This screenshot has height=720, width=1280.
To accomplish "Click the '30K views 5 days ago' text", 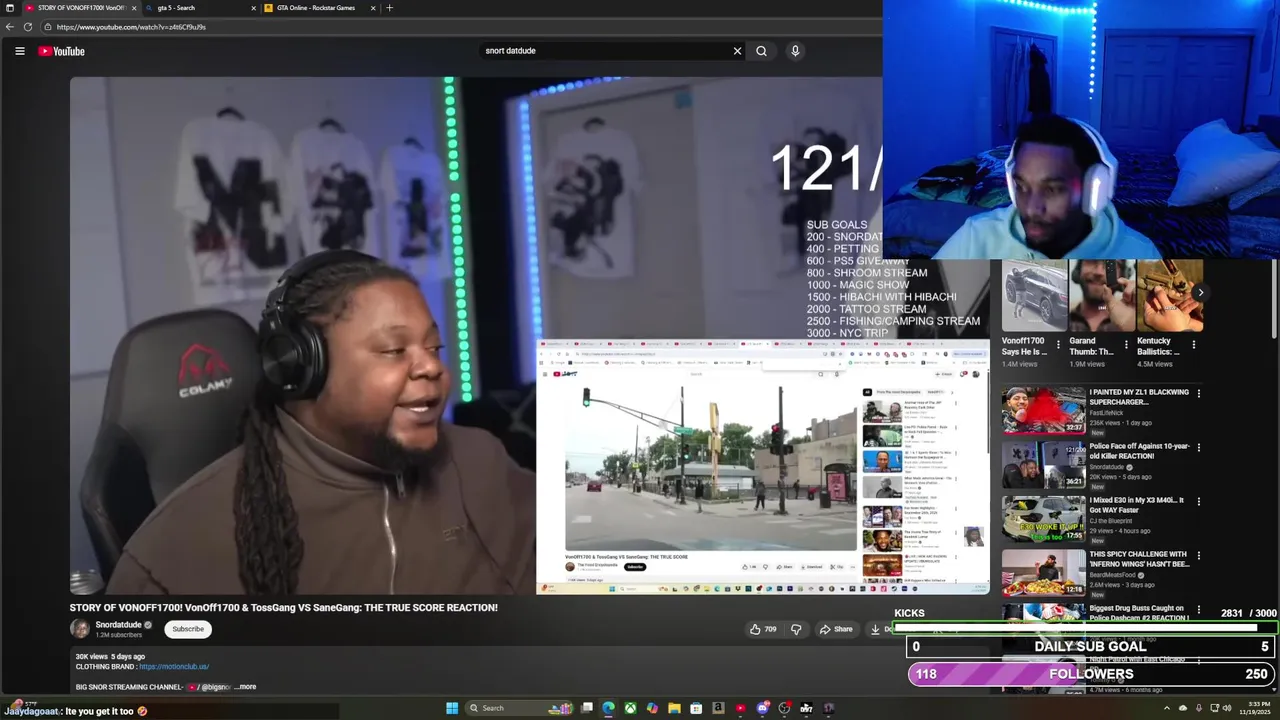I will tap(110, 657).
